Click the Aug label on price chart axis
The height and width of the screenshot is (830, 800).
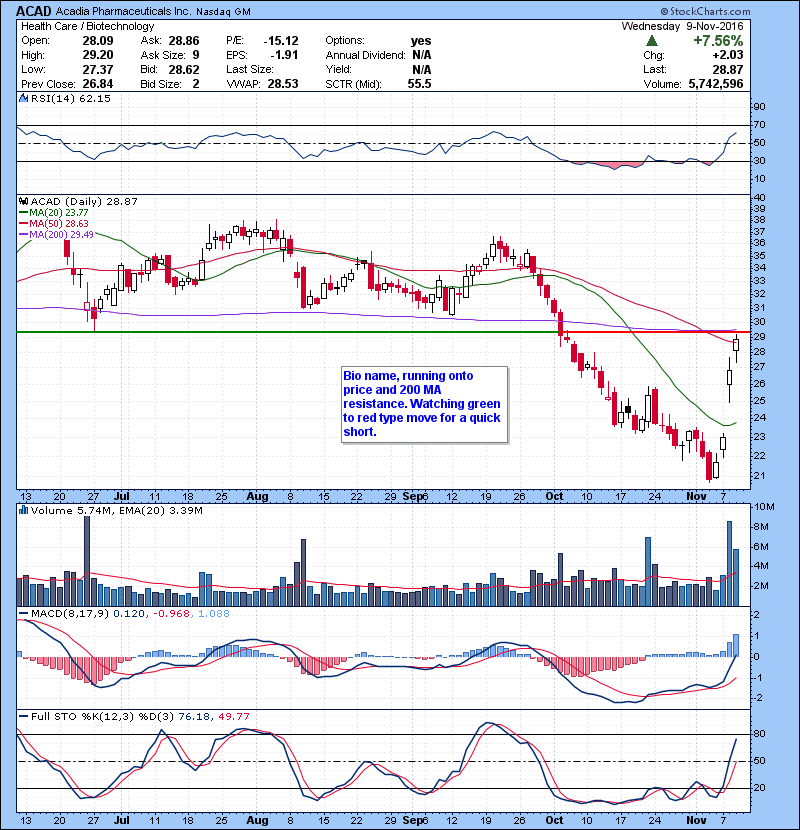[x=258, y=496]
